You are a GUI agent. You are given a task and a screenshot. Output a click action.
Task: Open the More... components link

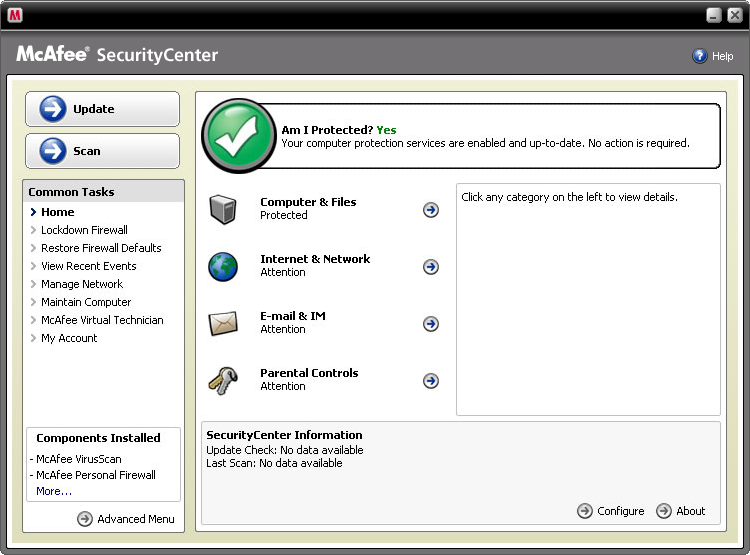(x=54, y=491)
